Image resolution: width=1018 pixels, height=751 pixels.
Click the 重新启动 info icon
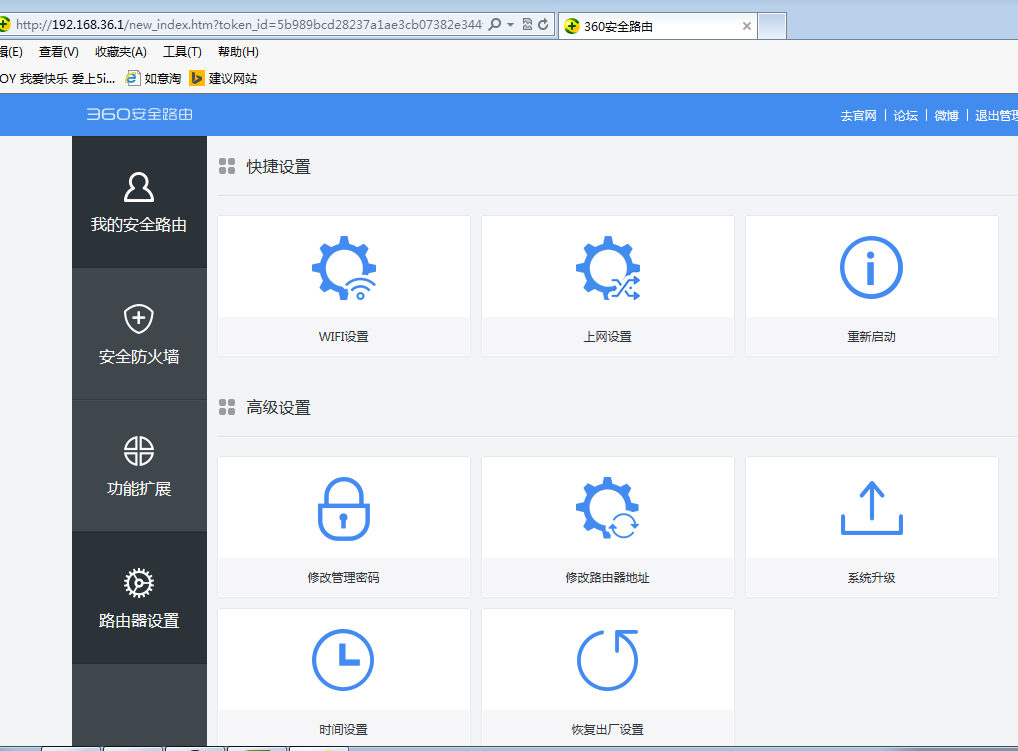coord(871,267)
